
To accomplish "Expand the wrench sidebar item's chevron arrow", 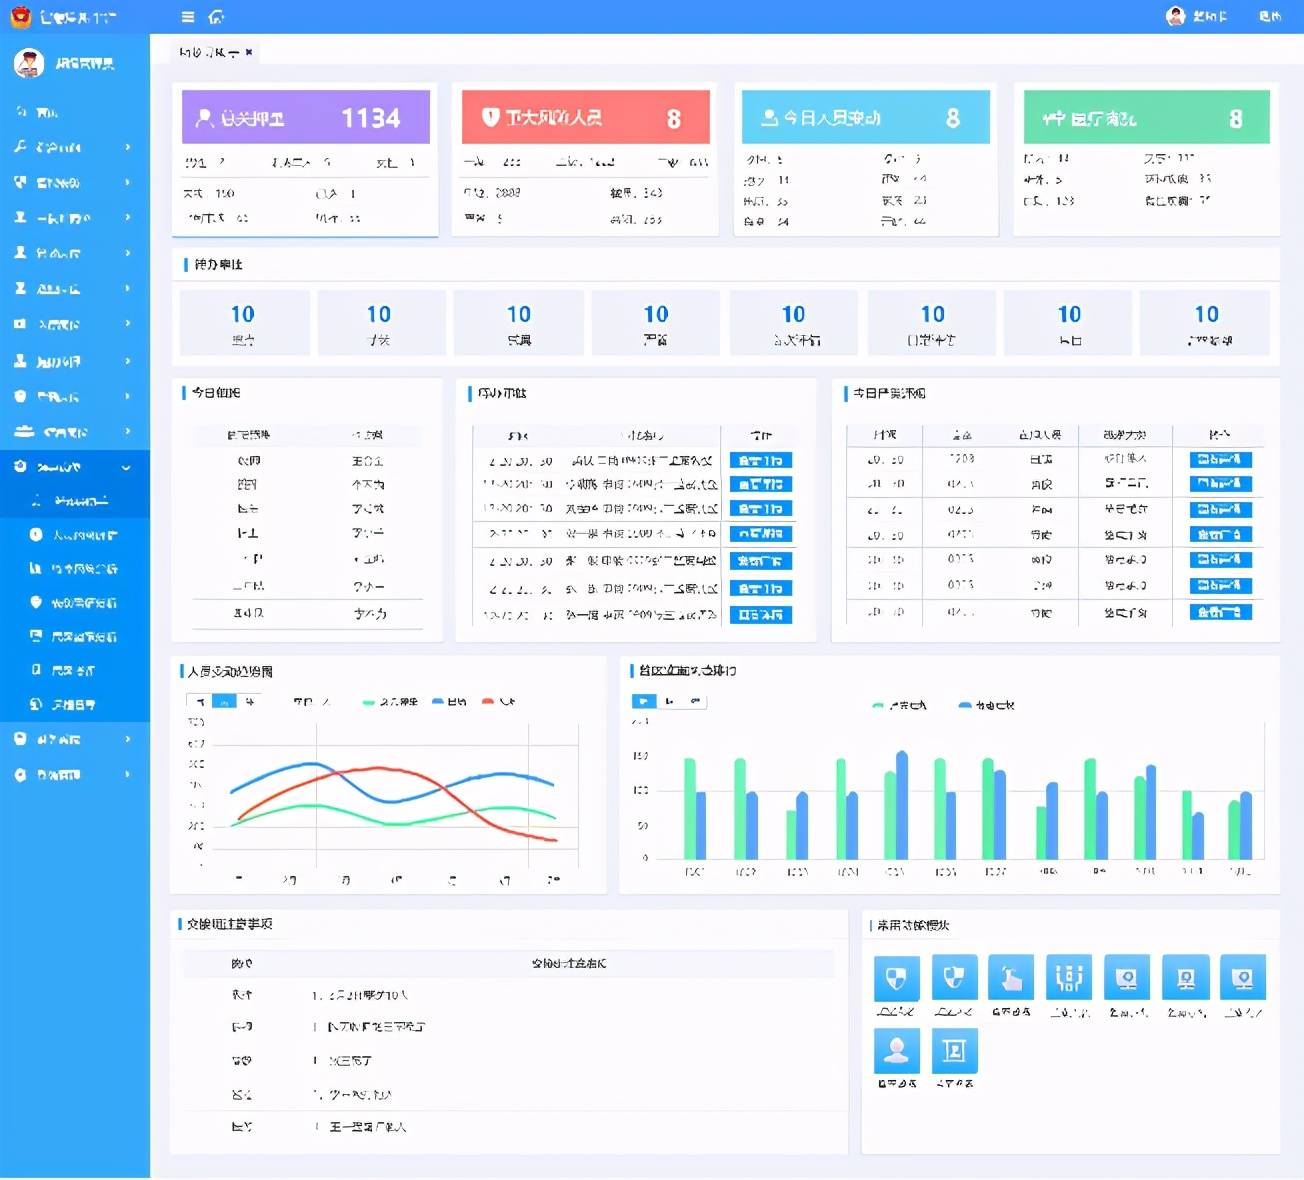I will [x=128, y=147].
